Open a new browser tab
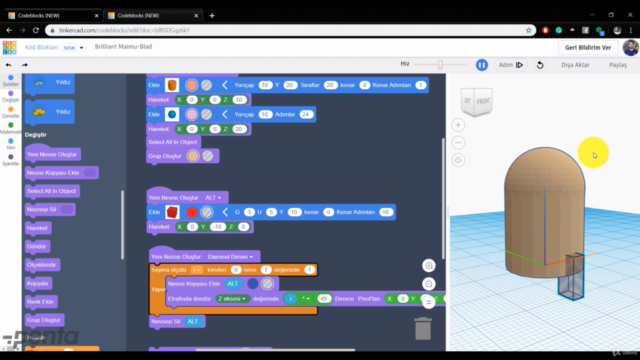The width and height of the screenshot is (640, 360). coord(212,16)
